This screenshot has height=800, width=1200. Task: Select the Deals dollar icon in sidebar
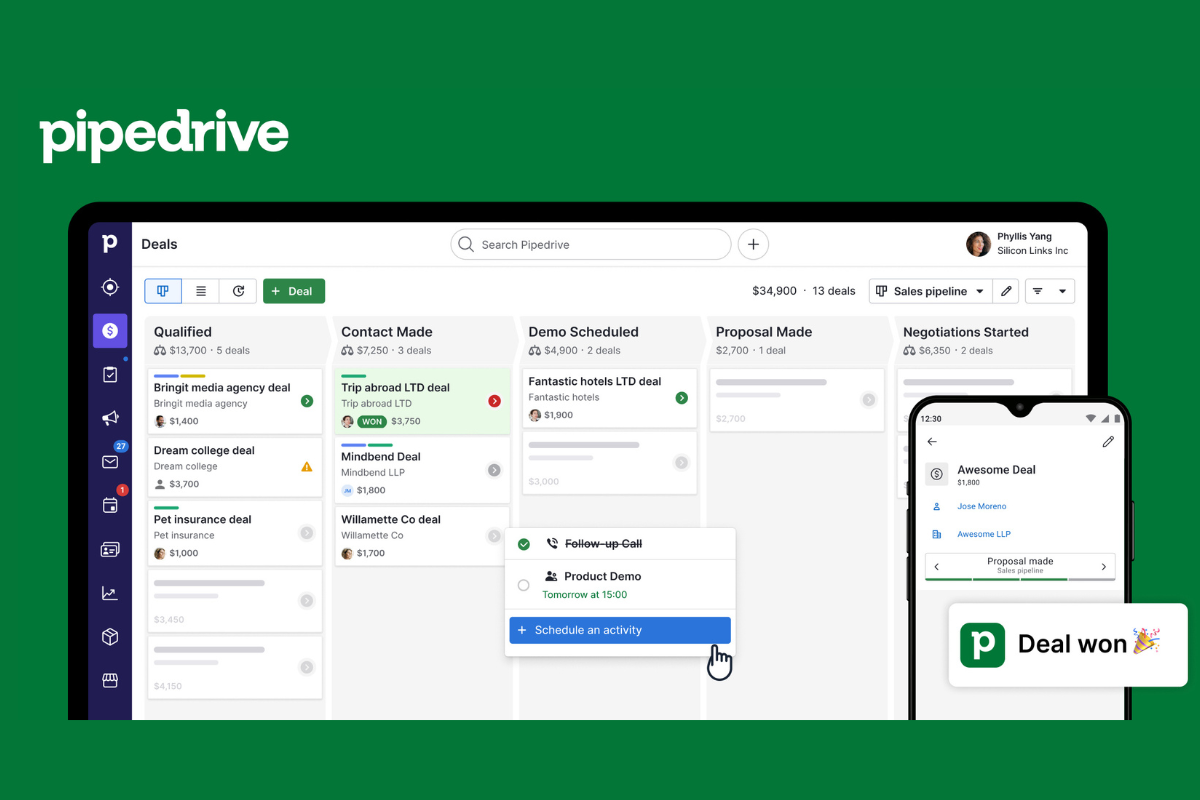pos(110,331)
